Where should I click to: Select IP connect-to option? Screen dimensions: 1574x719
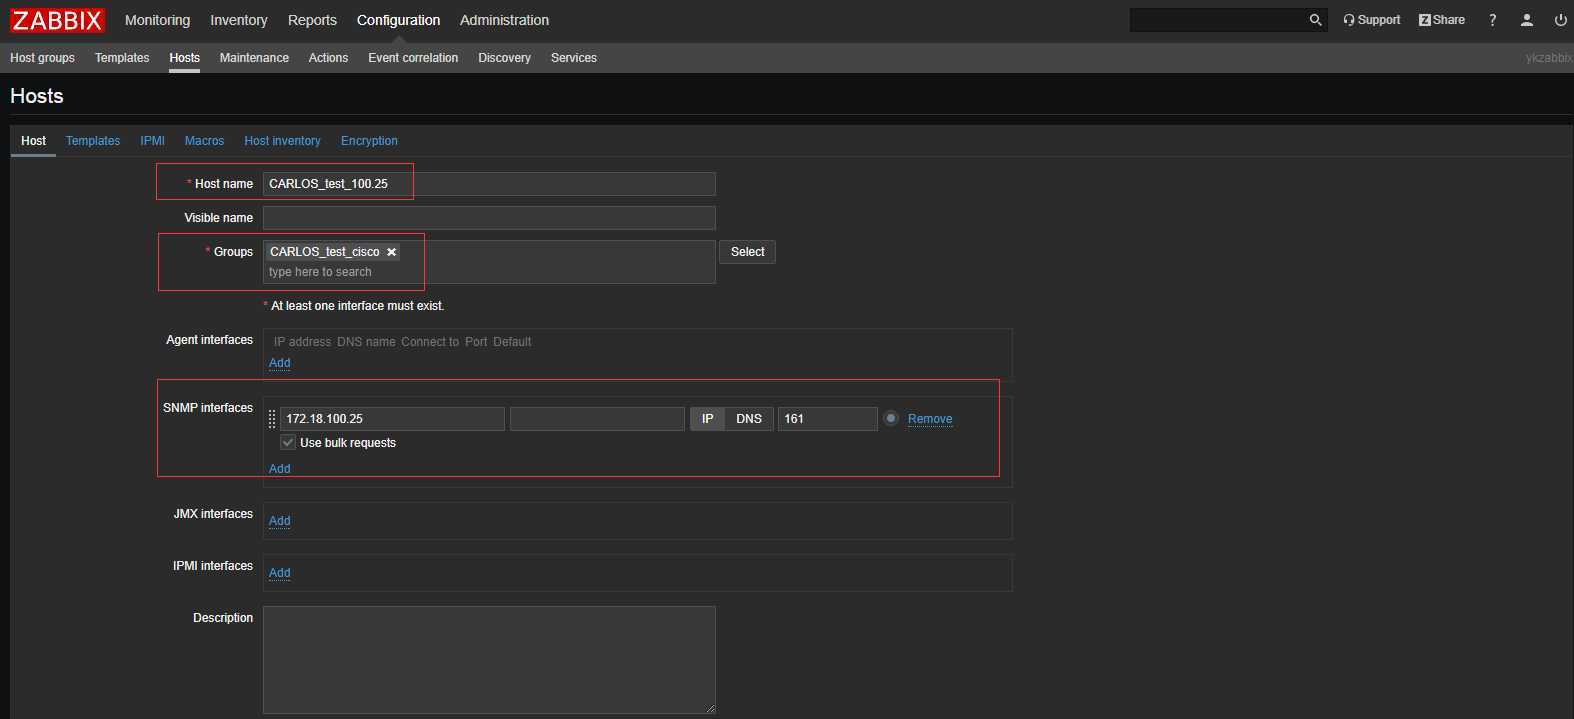[707, 419]
